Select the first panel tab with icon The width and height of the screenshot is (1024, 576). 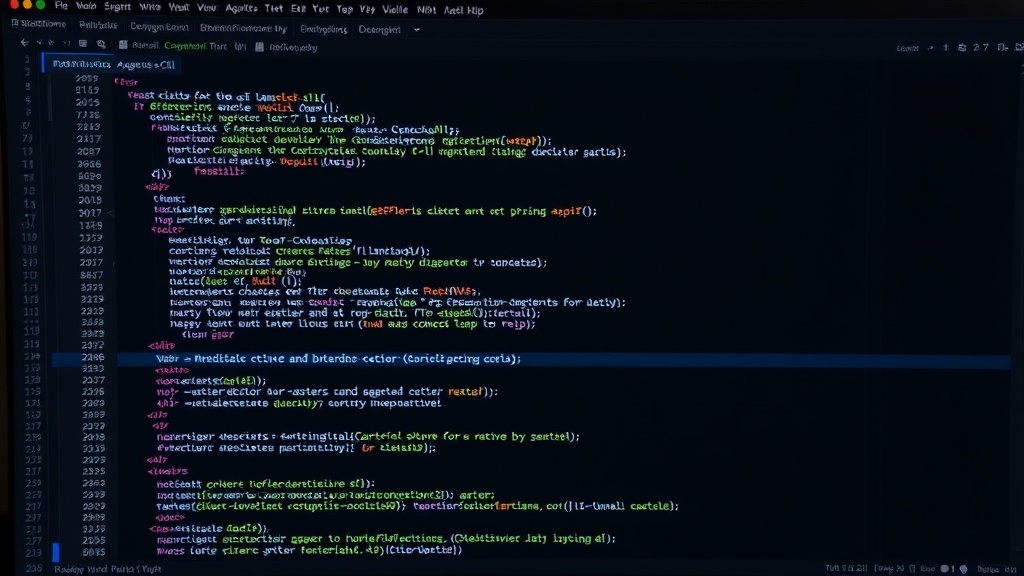[x=39, y=24]
